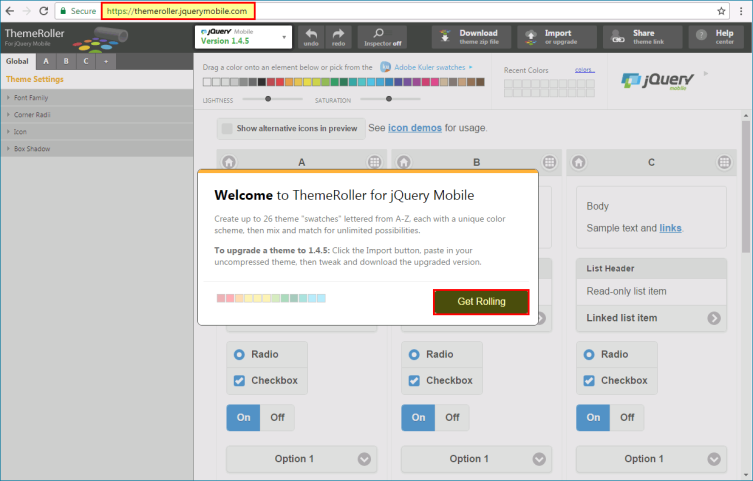Open the Option 1 select in swatch C

651,459
